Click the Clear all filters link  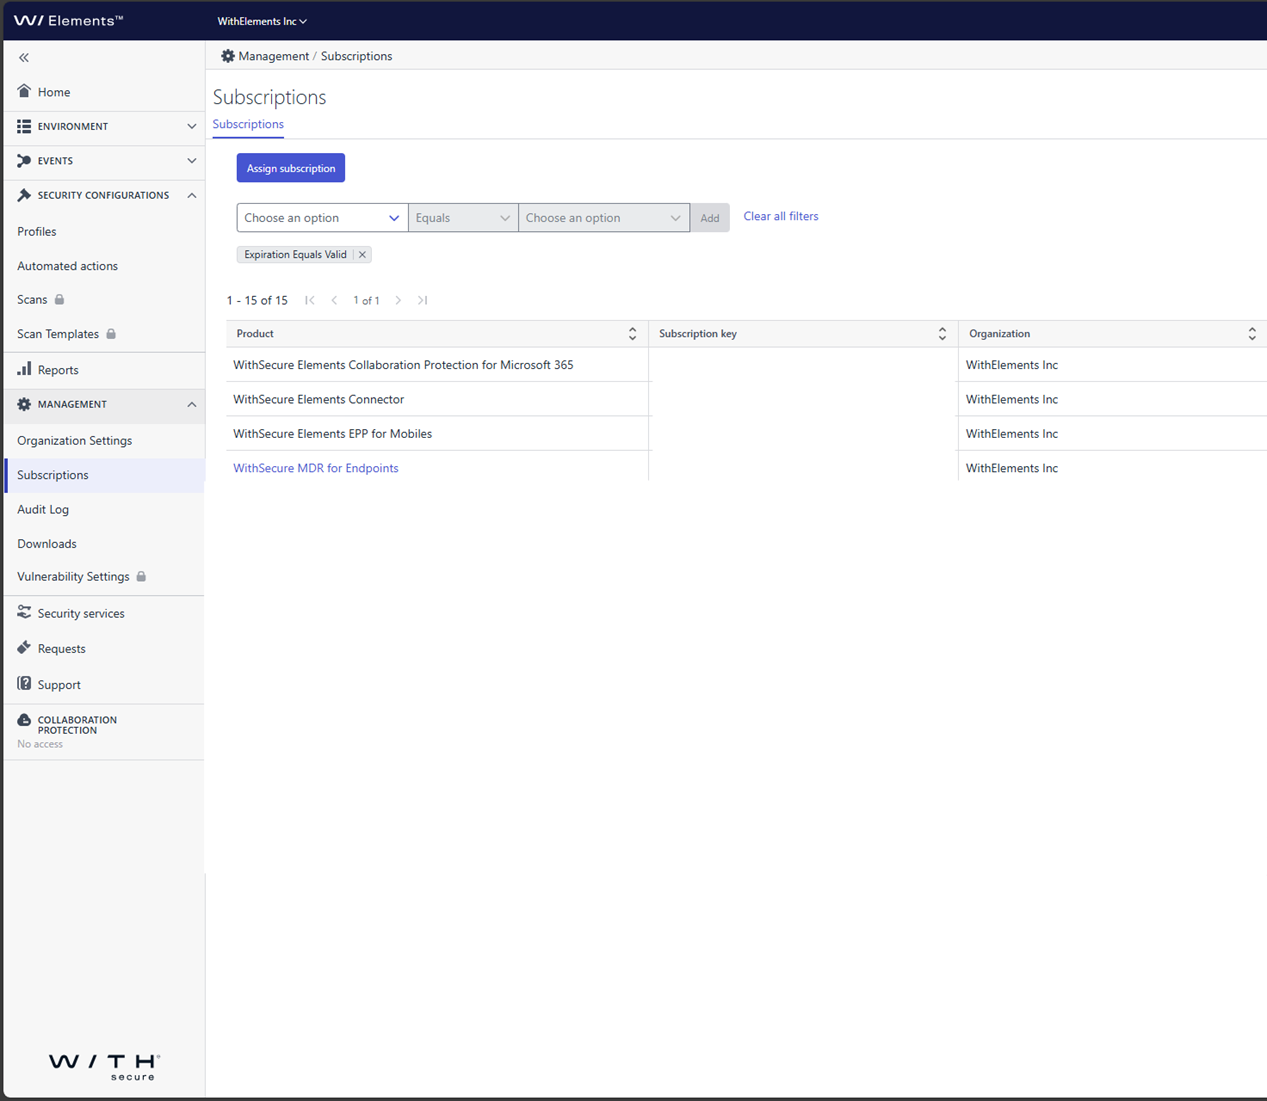780,216
